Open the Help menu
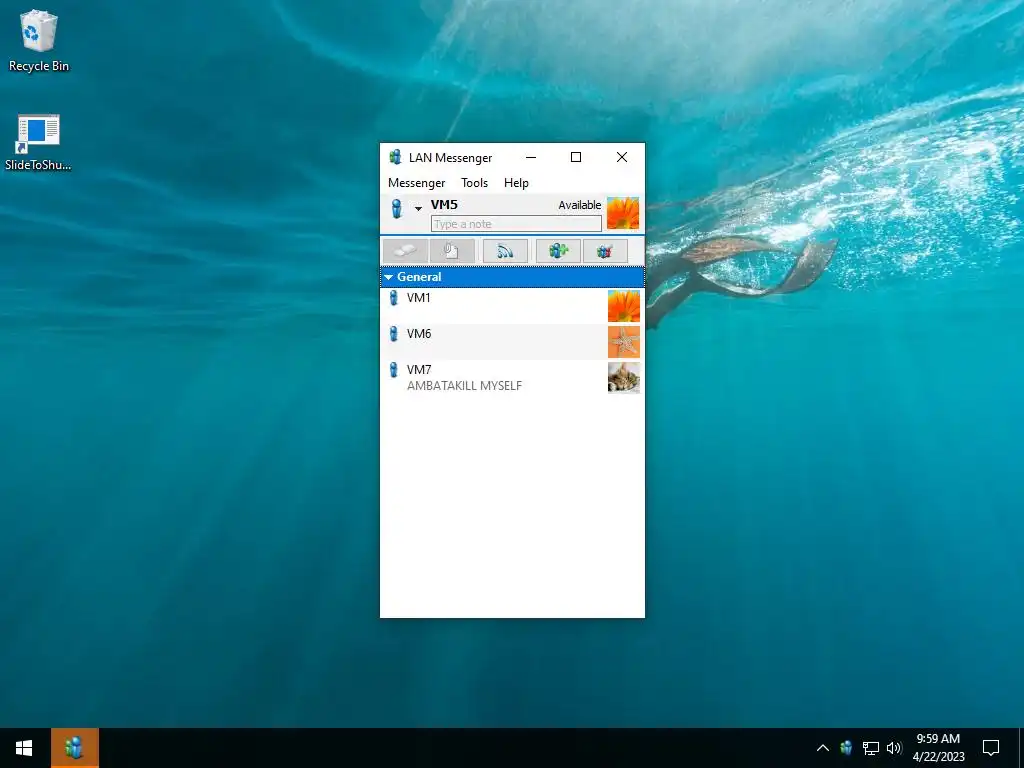Screen dimensions: 1024x768 click(516, 183)
